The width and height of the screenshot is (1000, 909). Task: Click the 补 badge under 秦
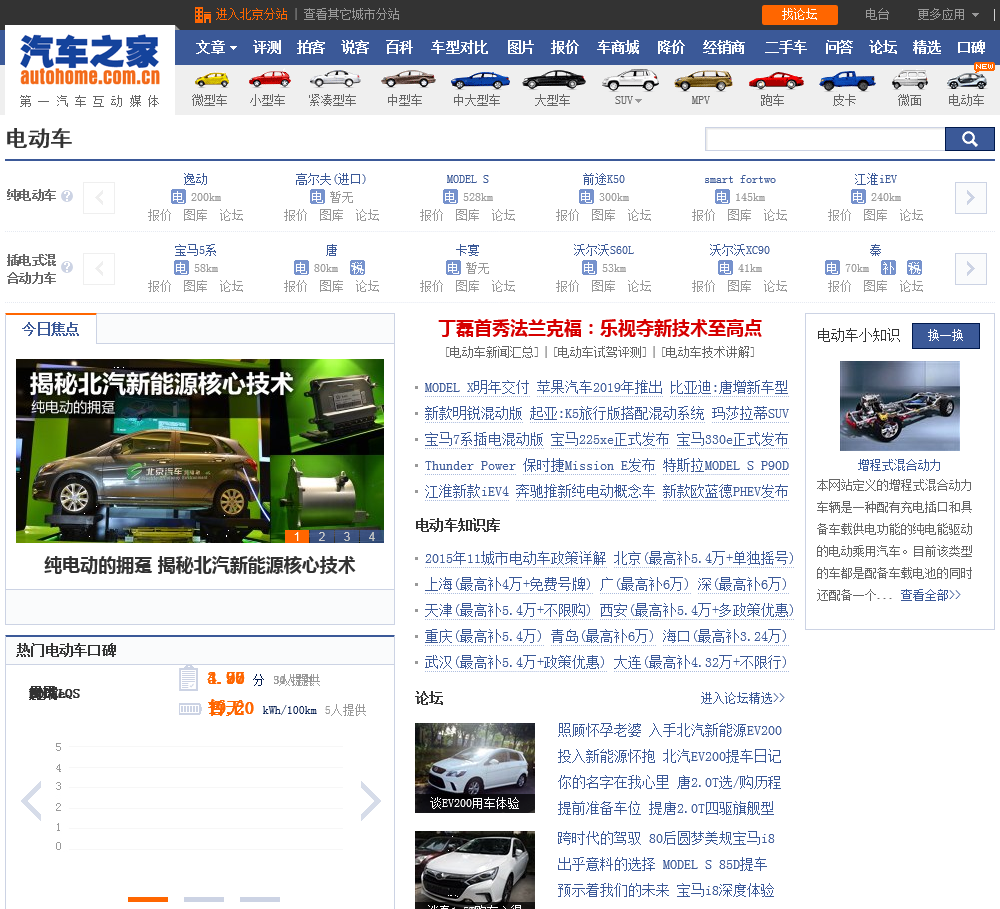coord(888,268)
